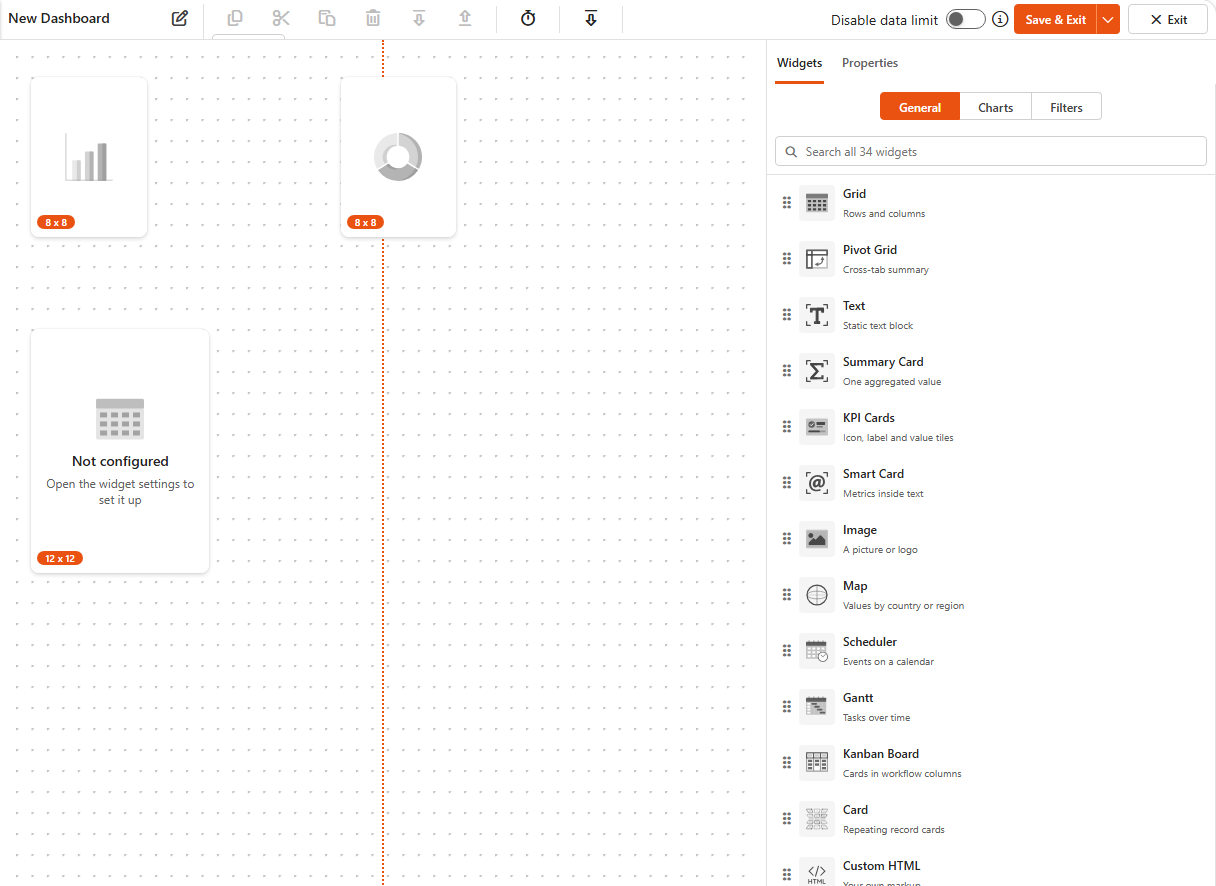Select the Image widget icon

pyautogui.click(x=817, y=538)
